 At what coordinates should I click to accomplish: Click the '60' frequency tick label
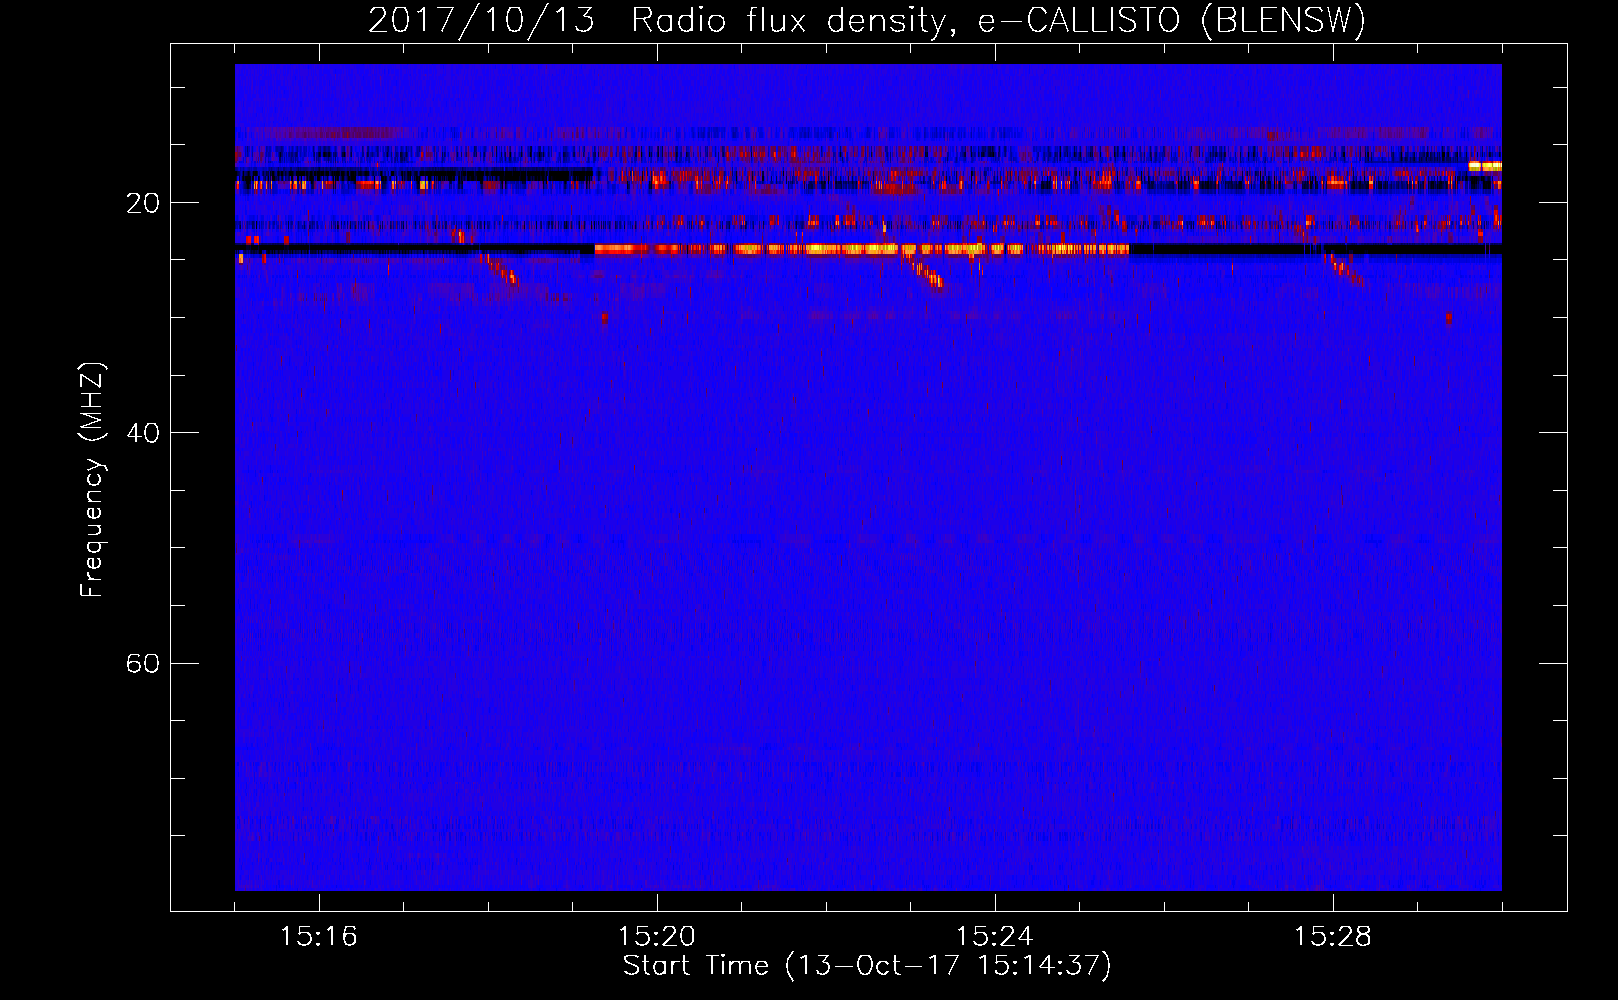click(x=143, y=663)
